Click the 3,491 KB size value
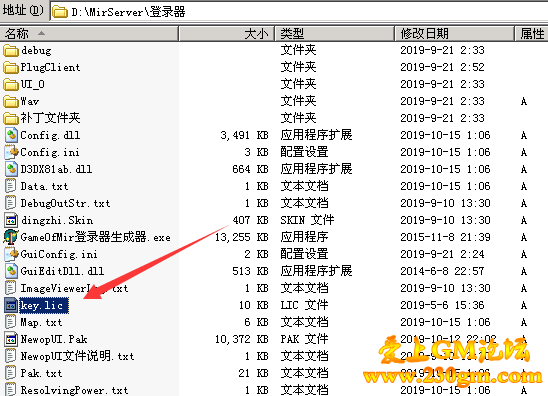This screenshot has width=548, height=396. 244,135
